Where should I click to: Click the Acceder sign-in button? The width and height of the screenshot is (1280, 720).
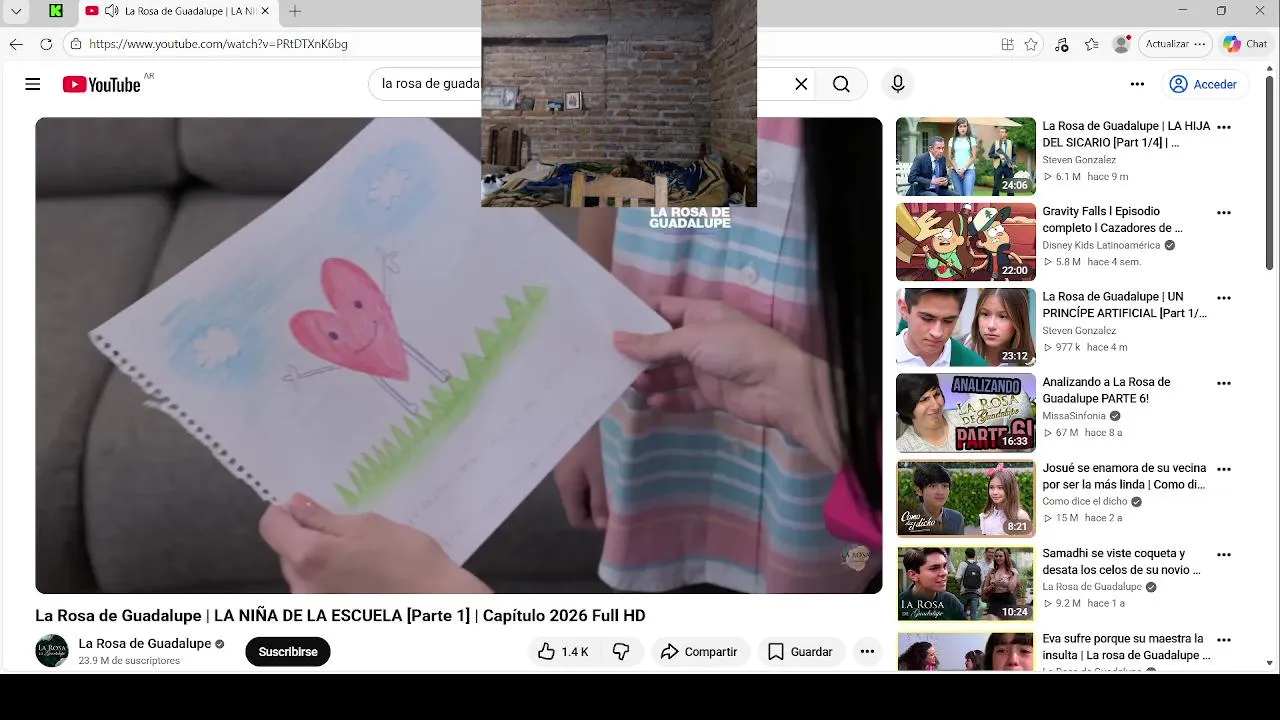1204,84
